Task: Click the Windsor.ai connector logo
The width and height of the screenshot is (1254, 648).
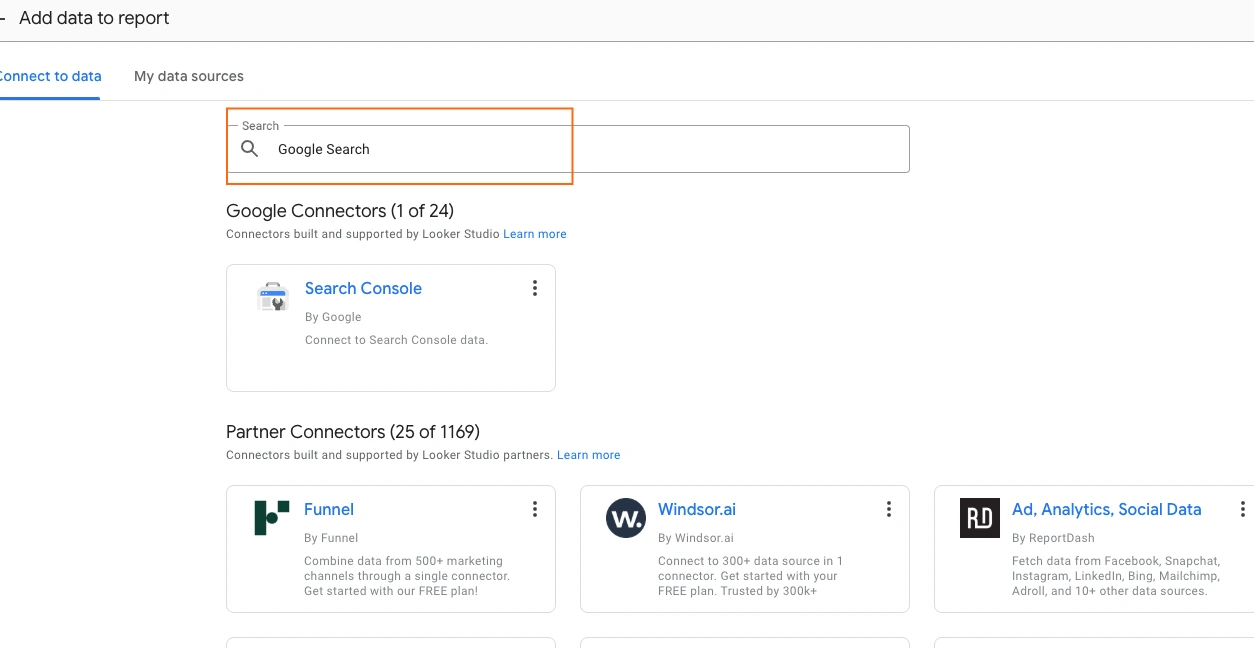Action: (626, 519)
